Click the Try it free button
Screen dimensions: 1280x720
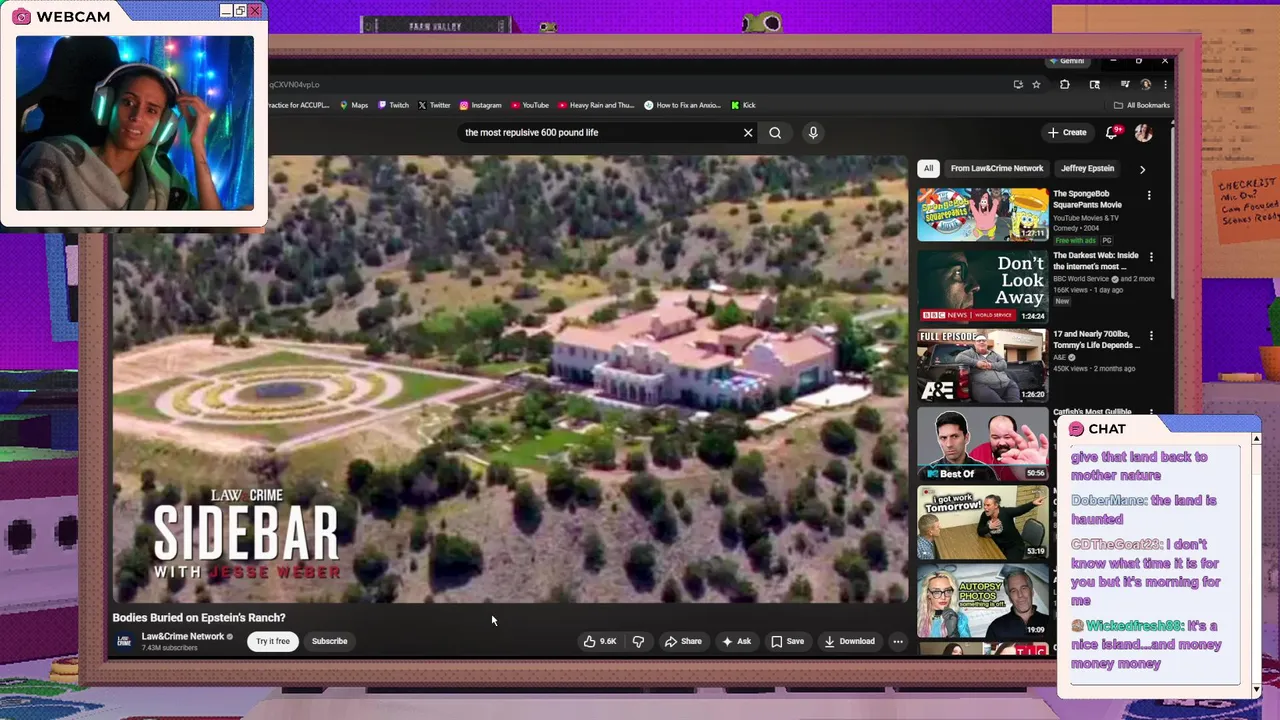click(272, 641)
